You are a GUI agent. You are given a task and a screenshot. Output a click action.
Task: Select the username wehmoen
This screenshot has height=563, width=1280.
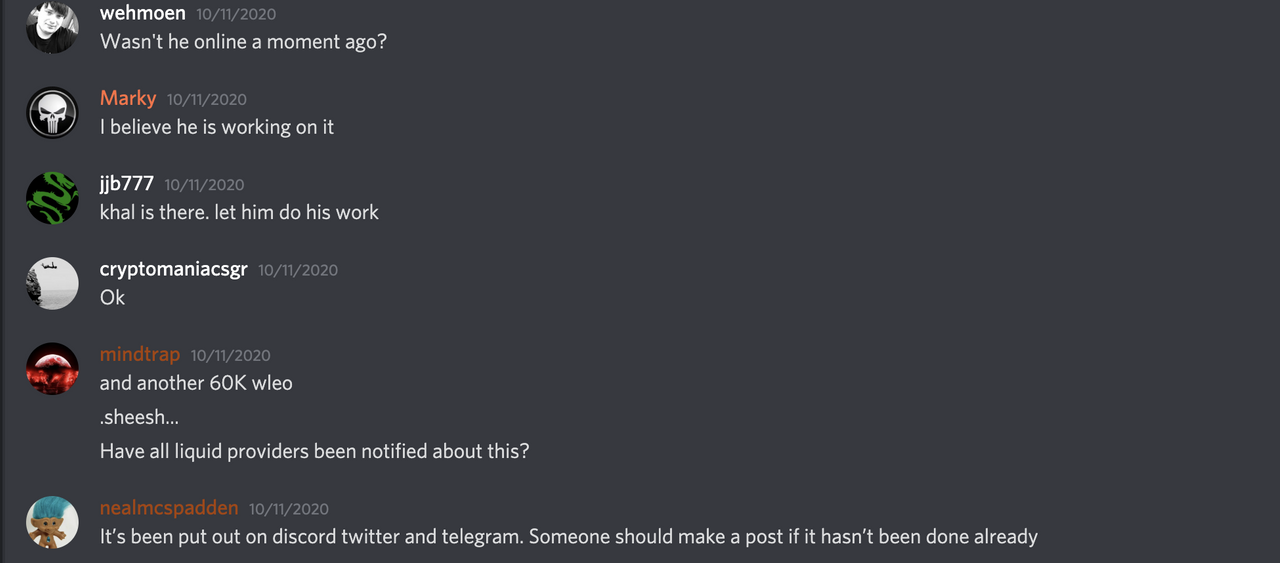[143, 14]
